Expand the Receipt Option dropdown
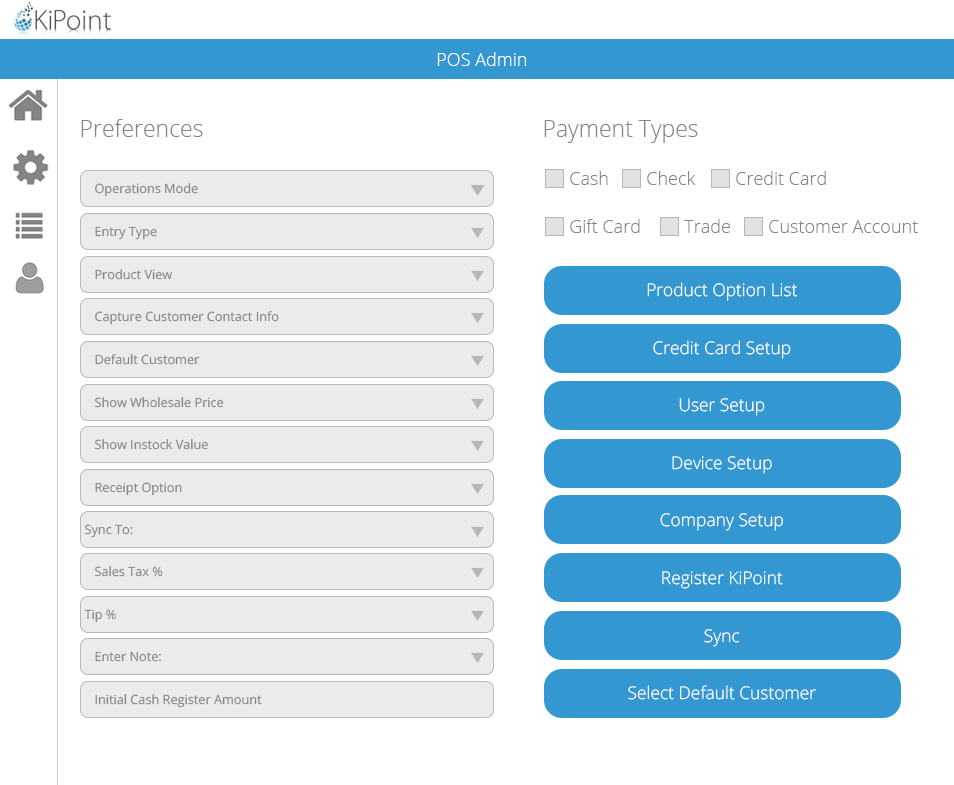Screen dimensions: 954x785 pyautogui.click(x=287, y=487)
